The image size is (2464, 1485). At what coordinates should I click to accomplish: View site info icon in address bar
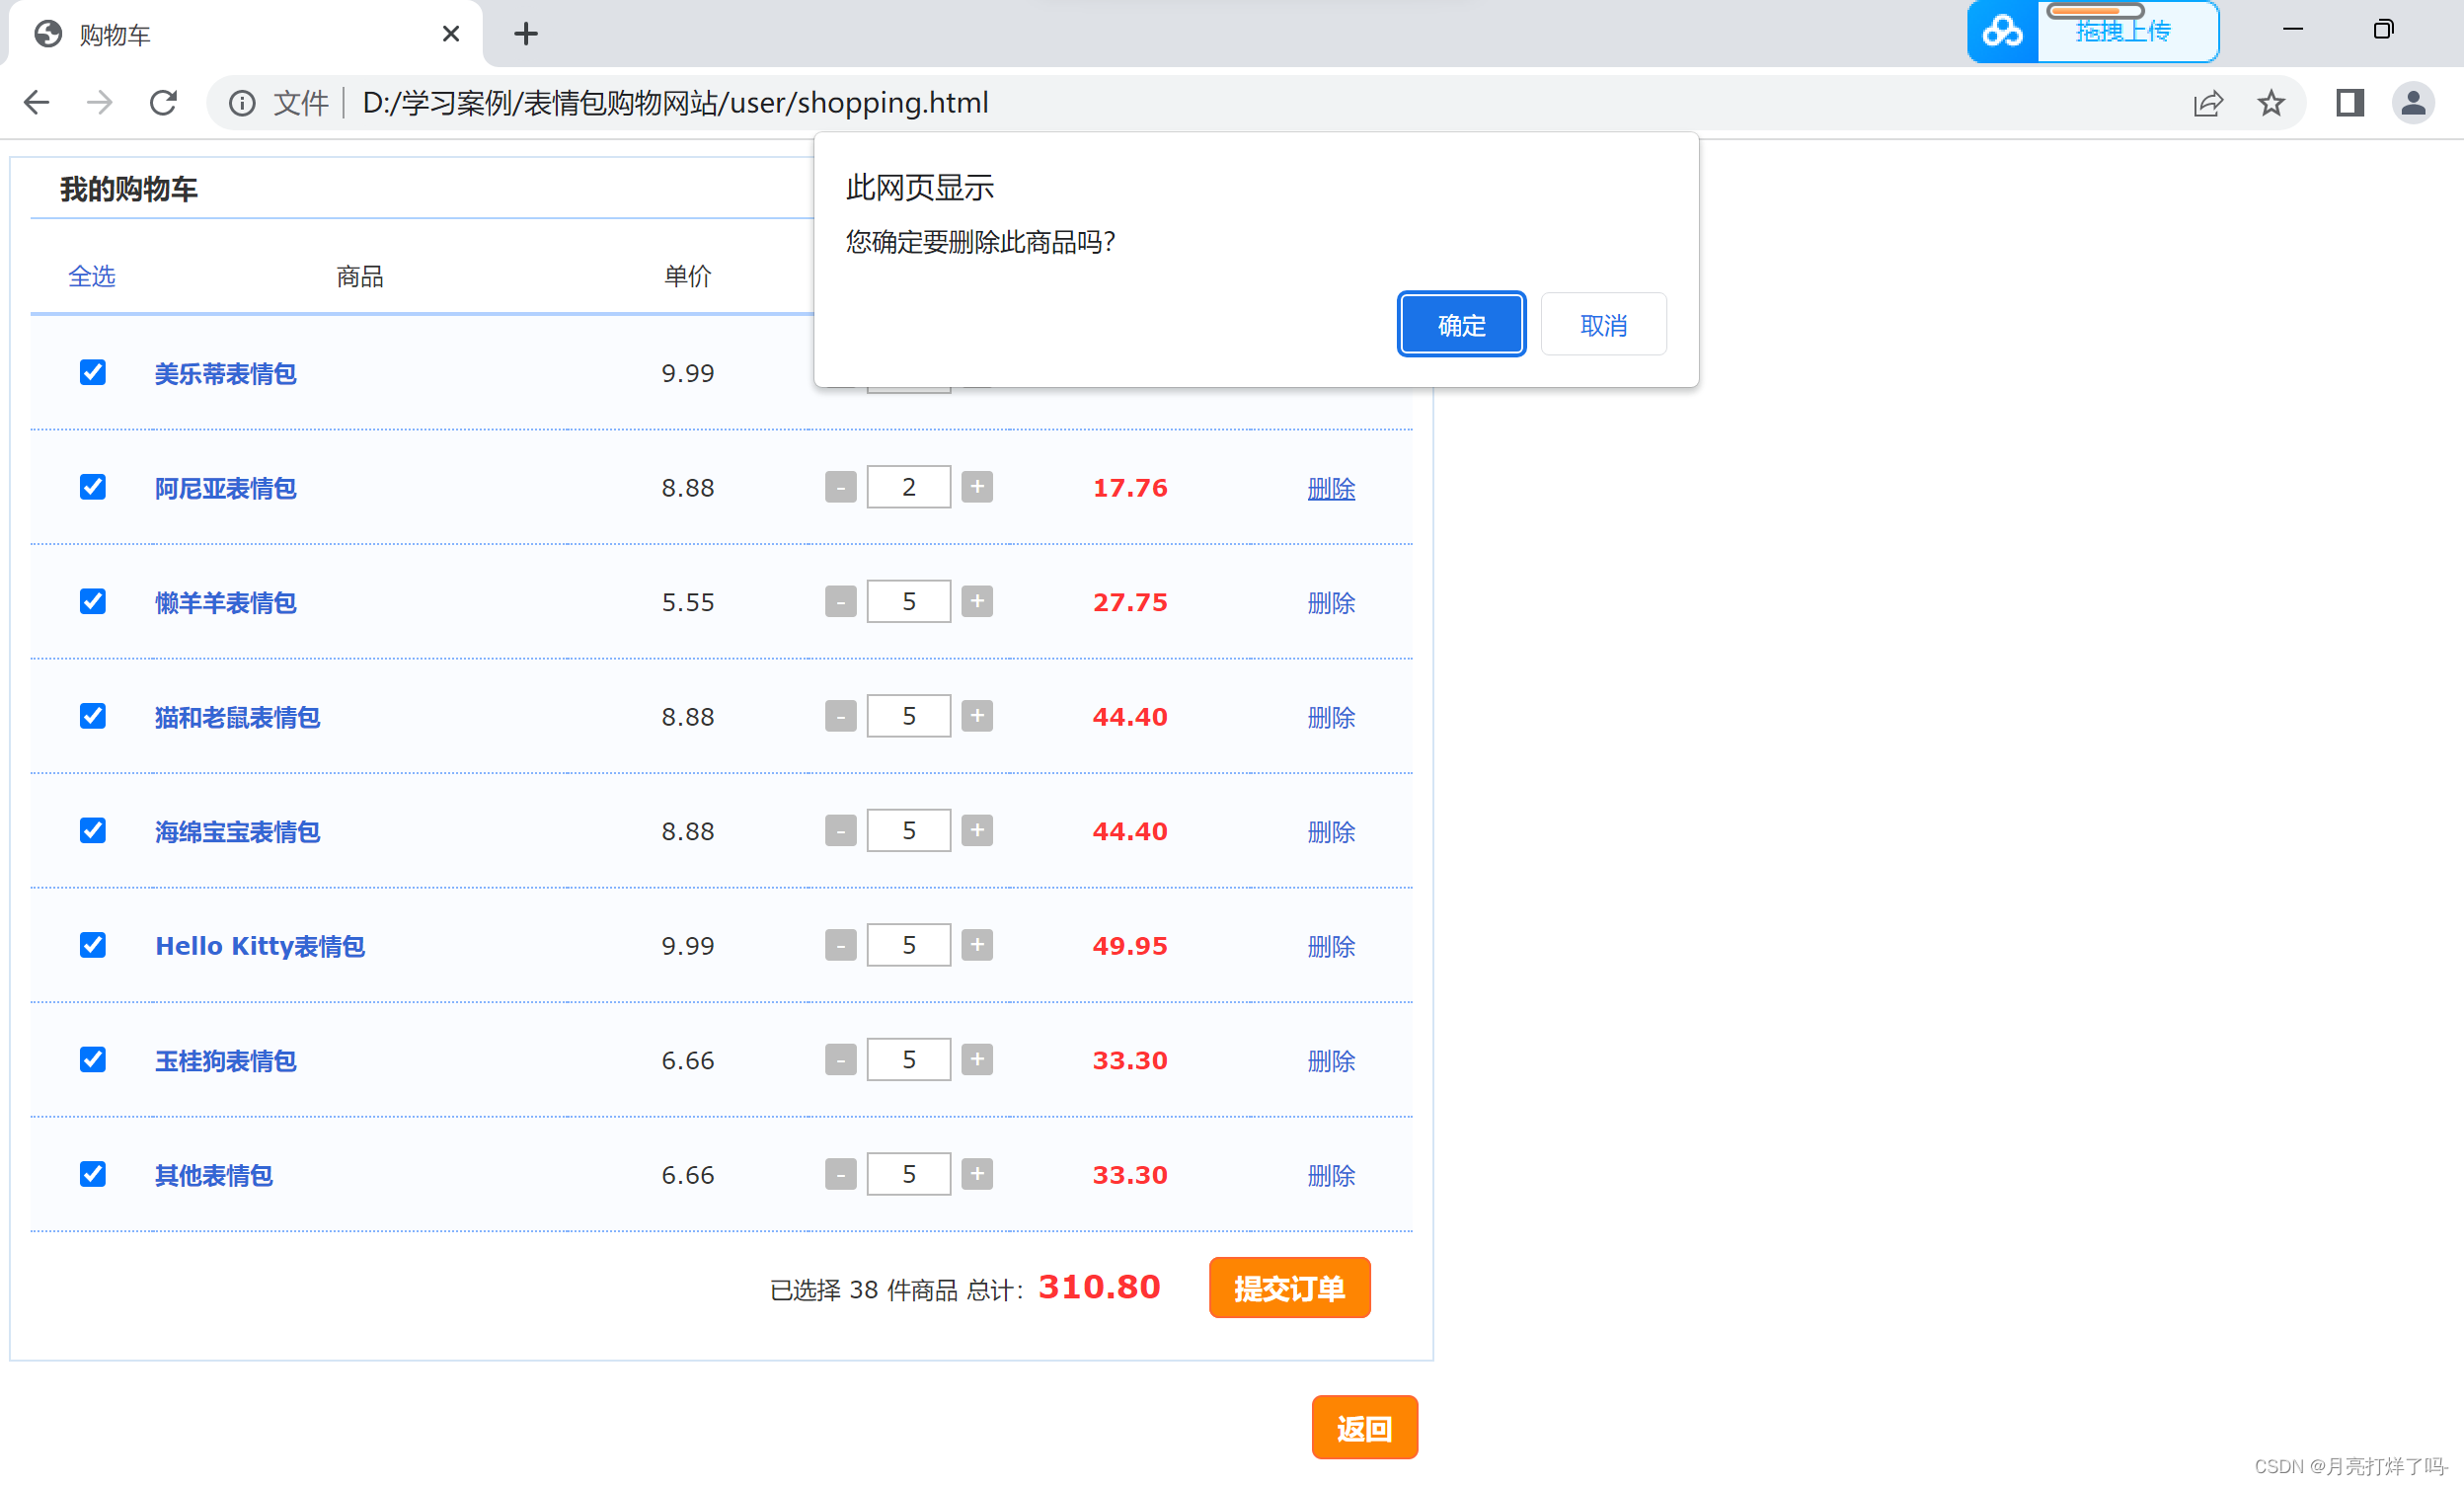(242, 103)
